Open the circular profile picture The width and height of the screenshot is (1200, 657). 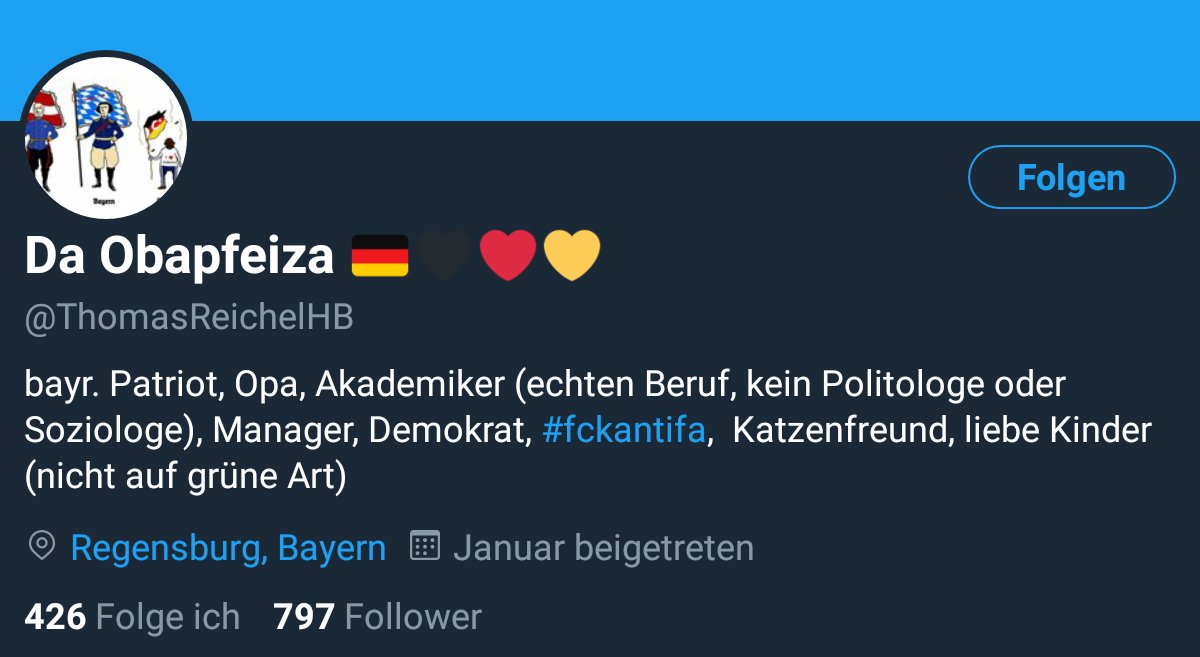click(x=105, y=135)
